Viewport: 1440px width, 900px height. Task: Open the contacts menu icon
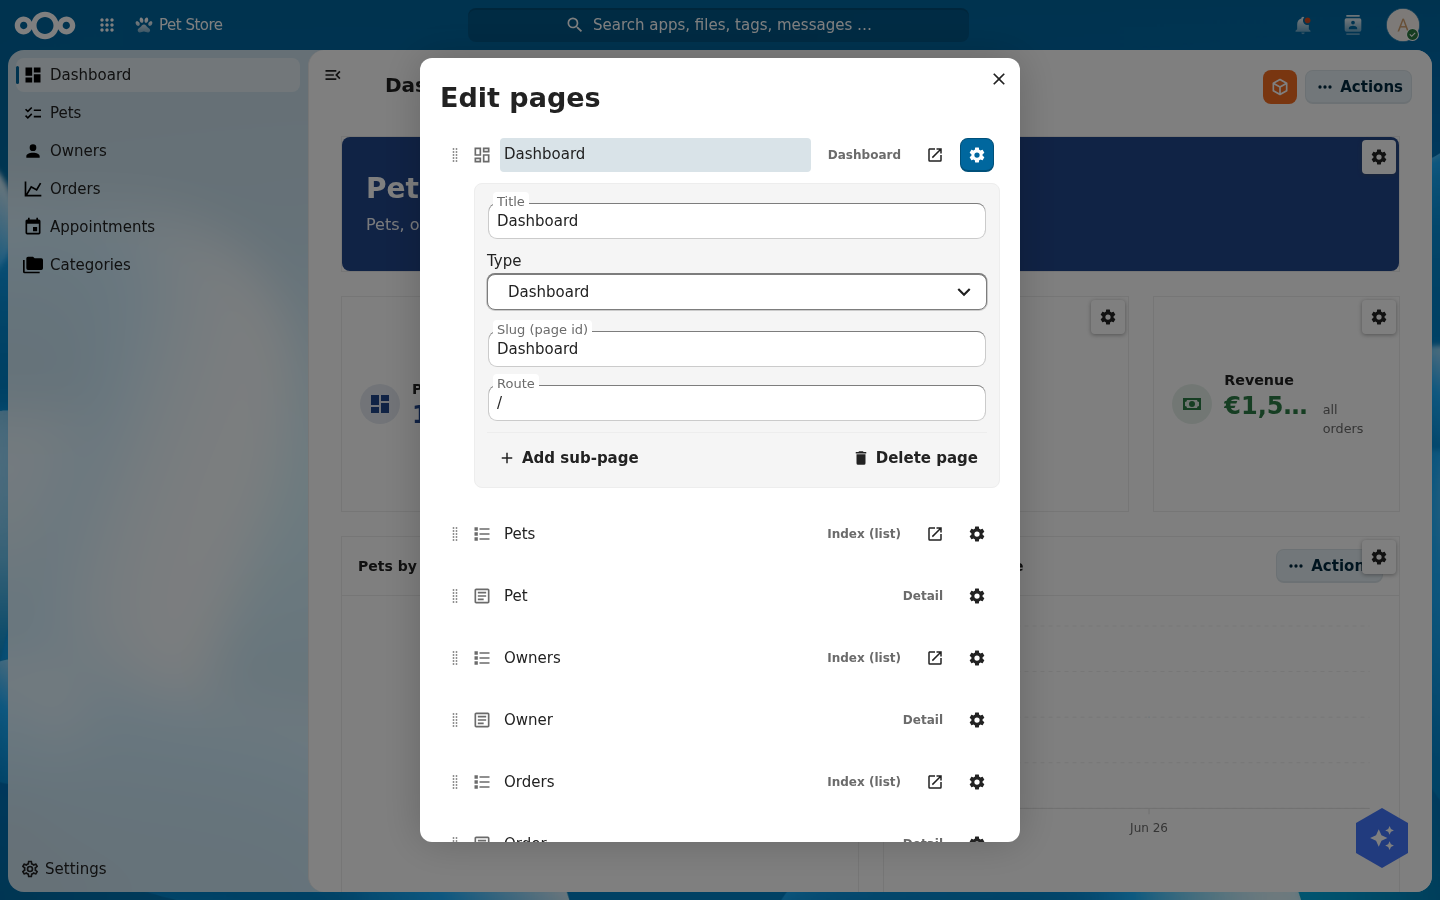tap(1353, 25)
